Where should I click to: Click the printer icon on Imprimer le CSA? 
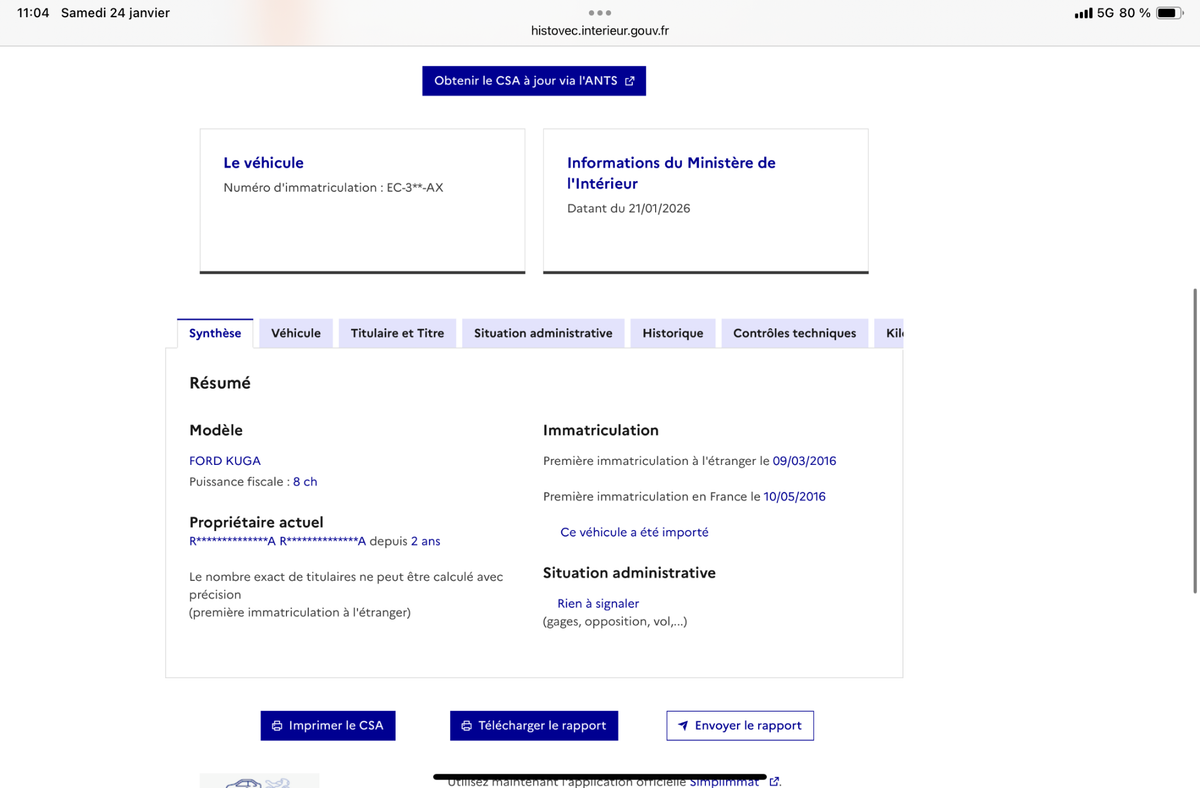point(277,726)
